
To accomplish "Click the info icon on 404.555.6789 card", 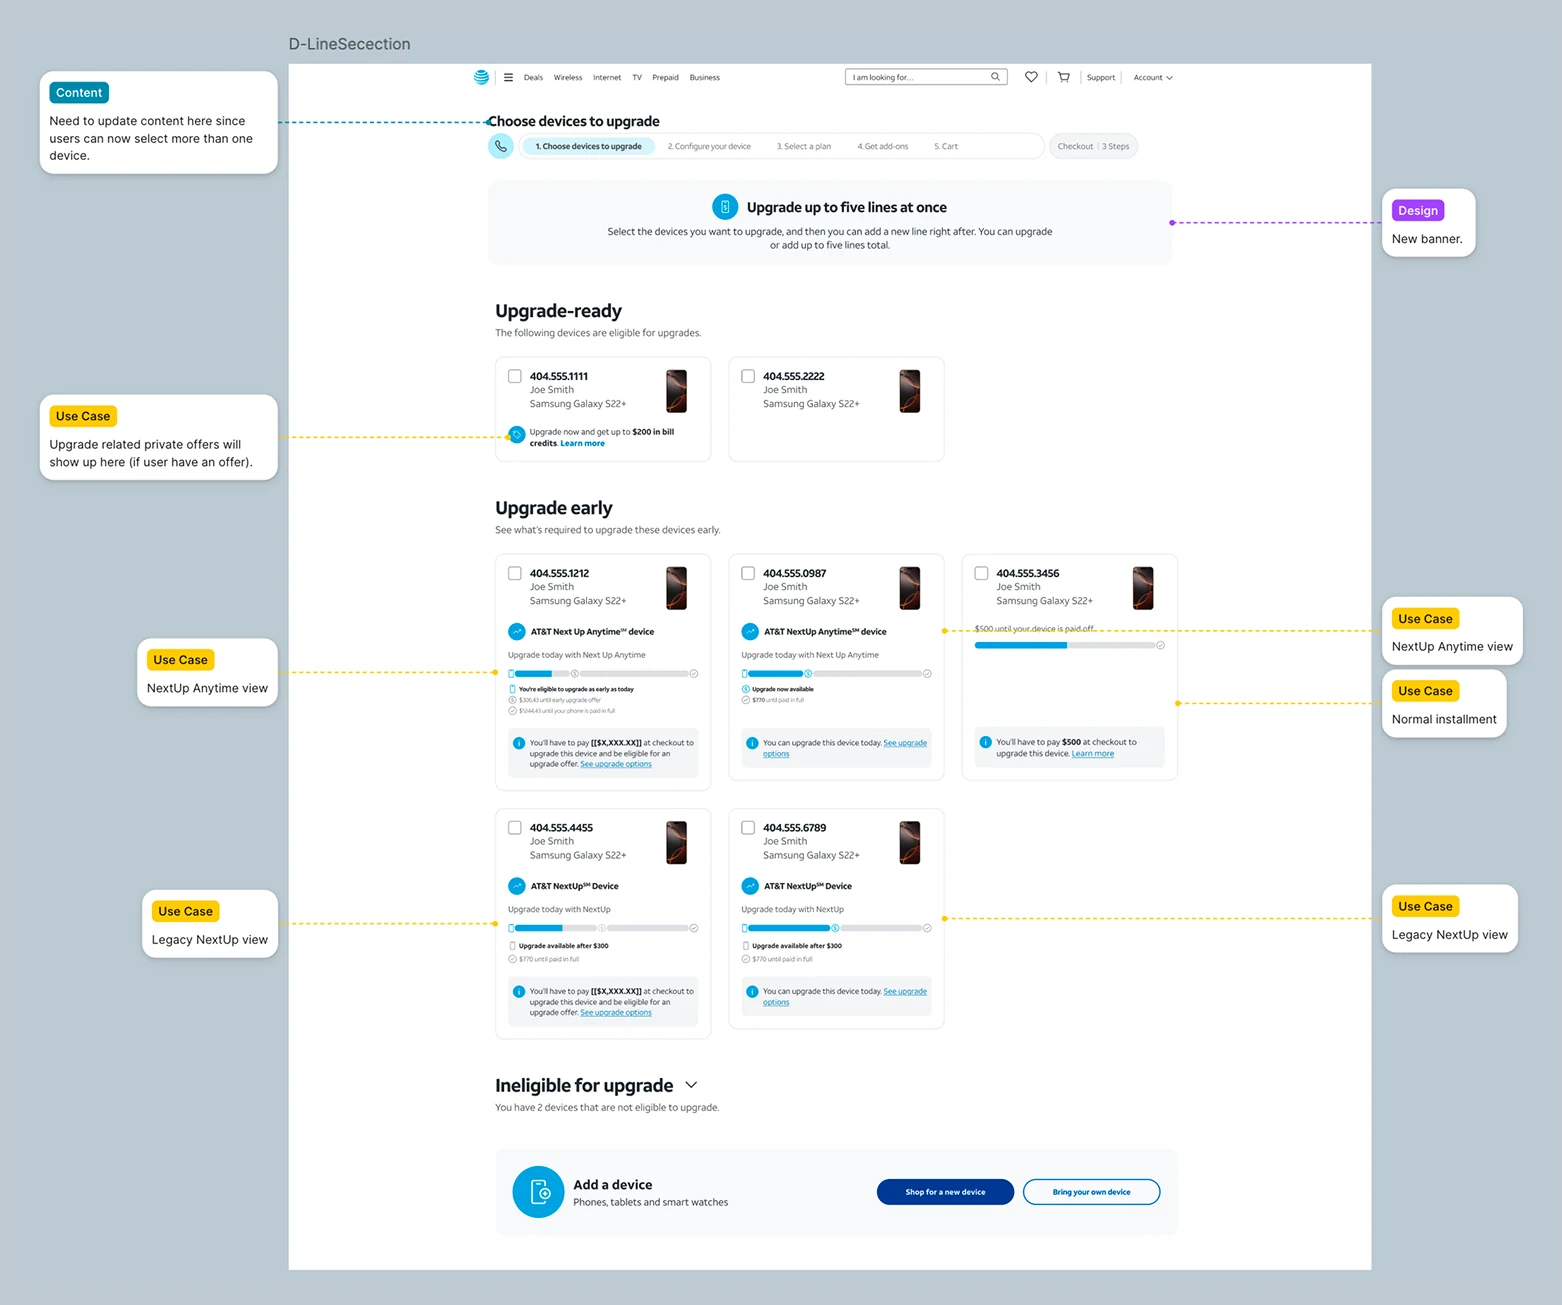I will 752,992.
